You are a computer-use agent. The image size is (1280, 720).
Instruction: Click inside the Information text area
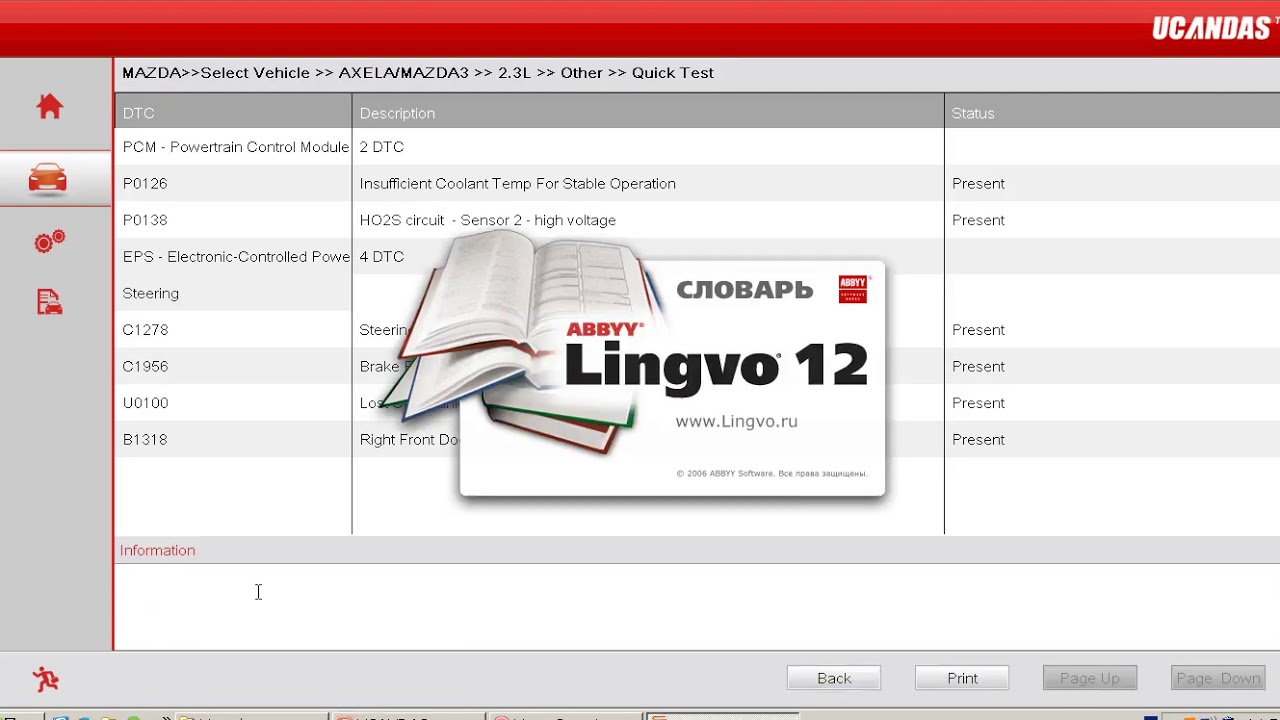pyautogui.click(x=697, y=606)
